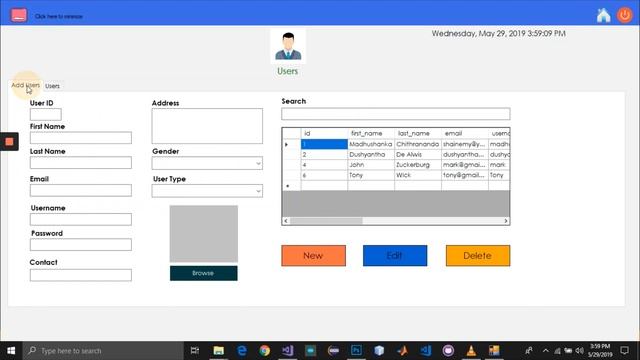The image size is (640, 360).
Task: Open the MATLAB taskbar icon
Action: pyautogui.click(x=402, y=351)
